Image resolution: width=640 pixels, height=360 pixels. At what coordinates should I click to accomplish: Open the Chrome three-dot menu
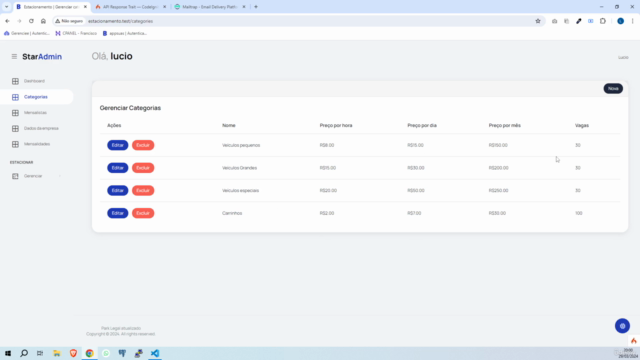coord(633,21)
